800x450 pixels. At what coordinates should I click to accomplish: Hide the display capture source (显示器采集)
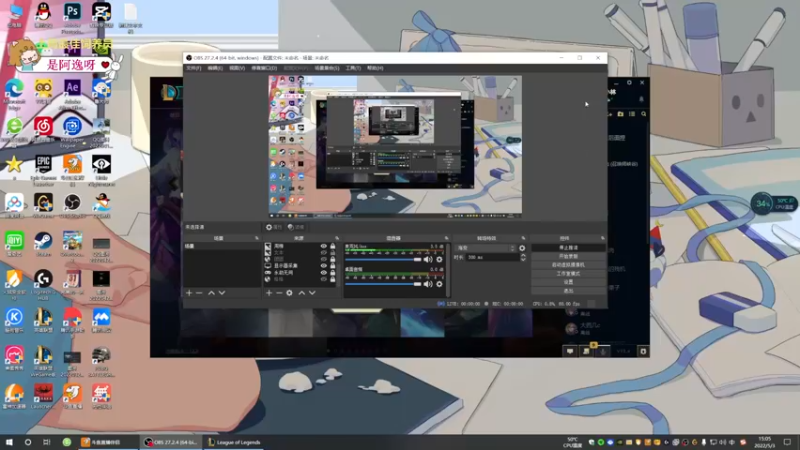point(323,266)
